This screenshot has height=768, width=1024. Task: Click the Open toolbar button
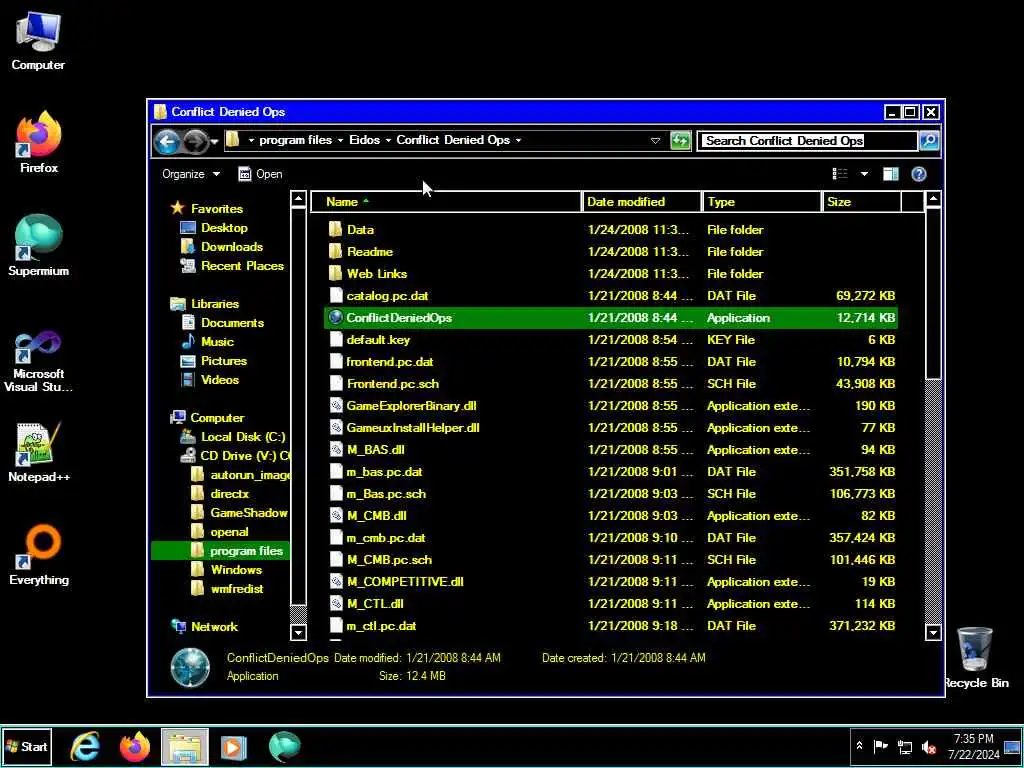261,174
